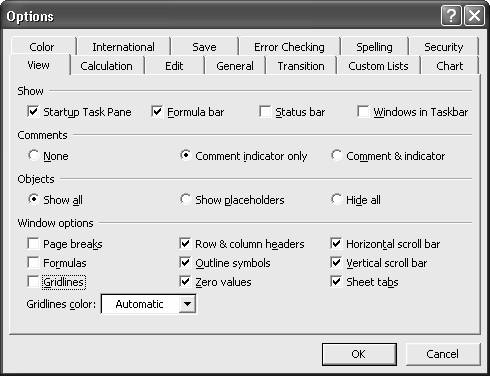Go to the Custom Lists tab
The width and height of the screenshot is (490, 376).
pyautogui.click(x=378, y=66)
